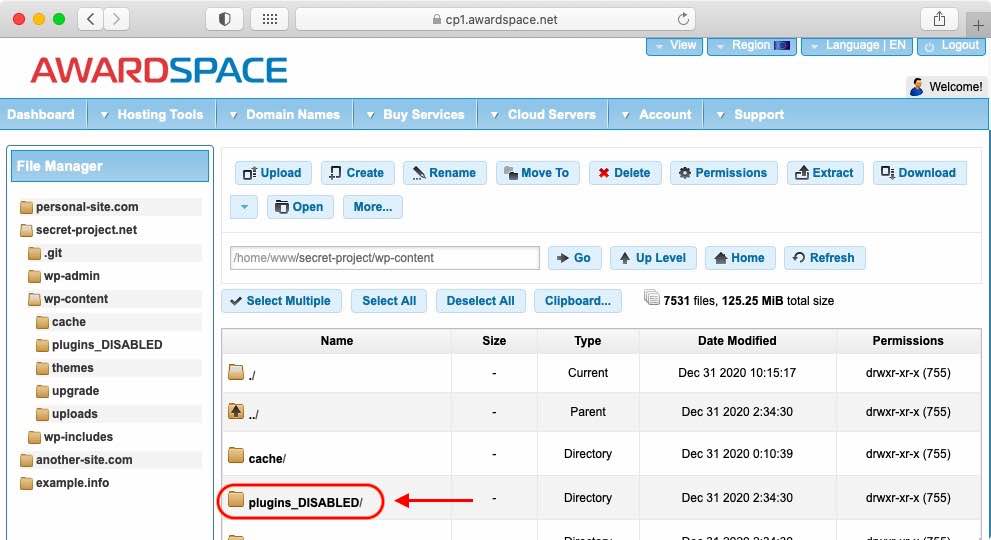Click the Delete button
This screenshot has width=991, height=540.
624,173
